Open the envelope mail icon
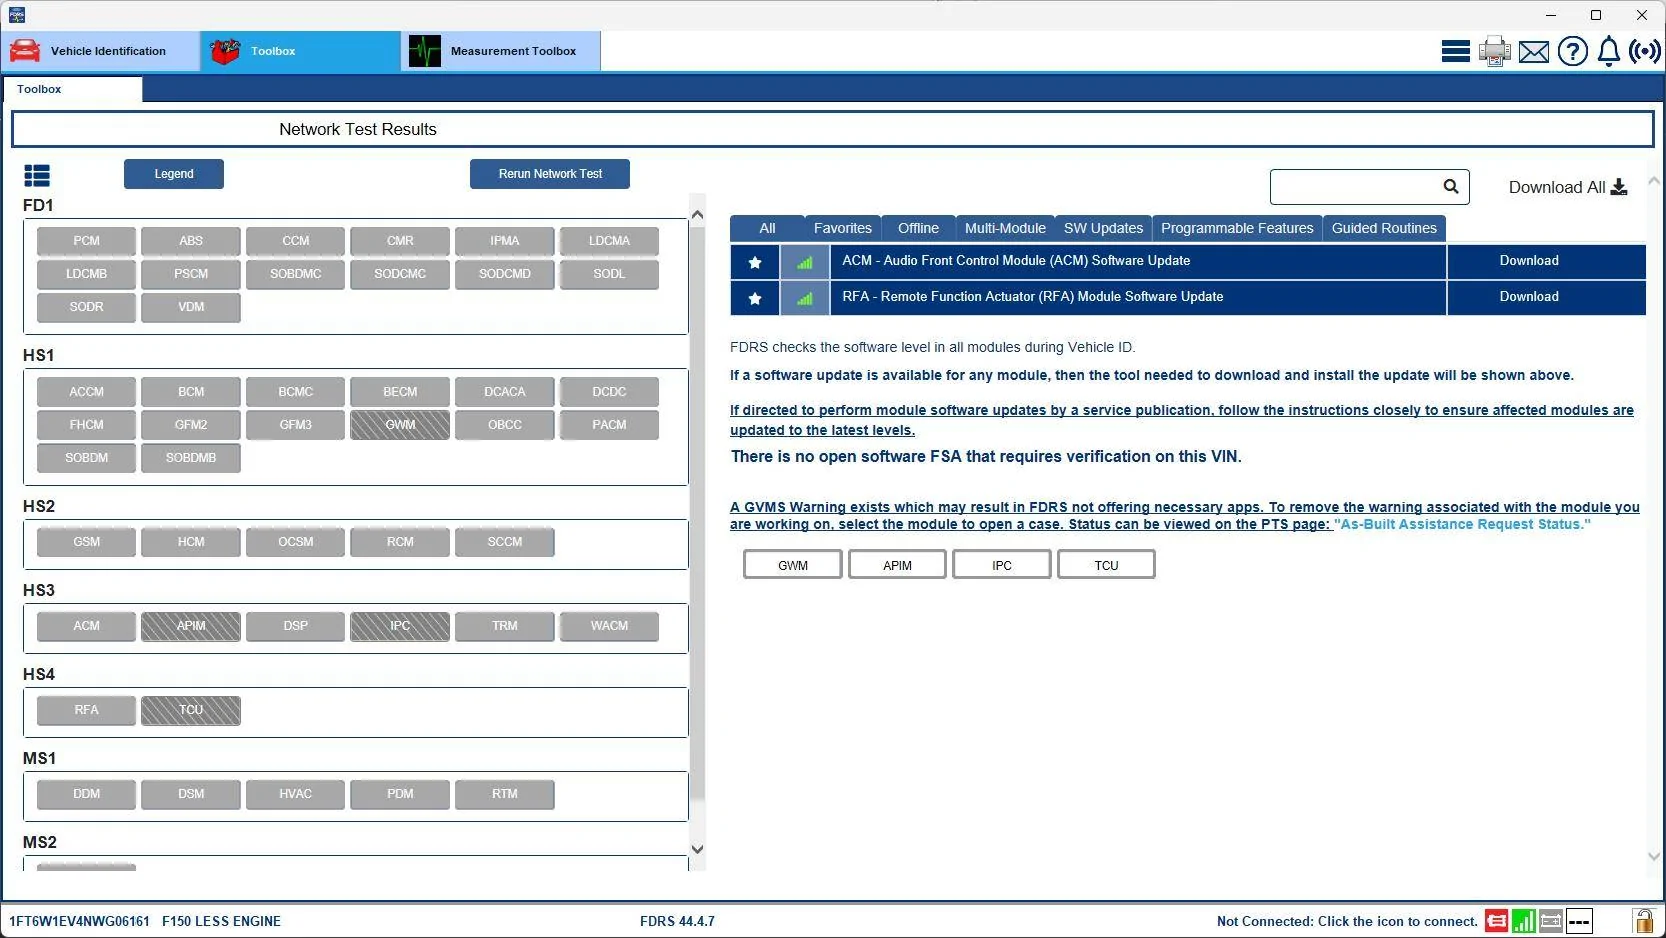 coord(1533,51)
